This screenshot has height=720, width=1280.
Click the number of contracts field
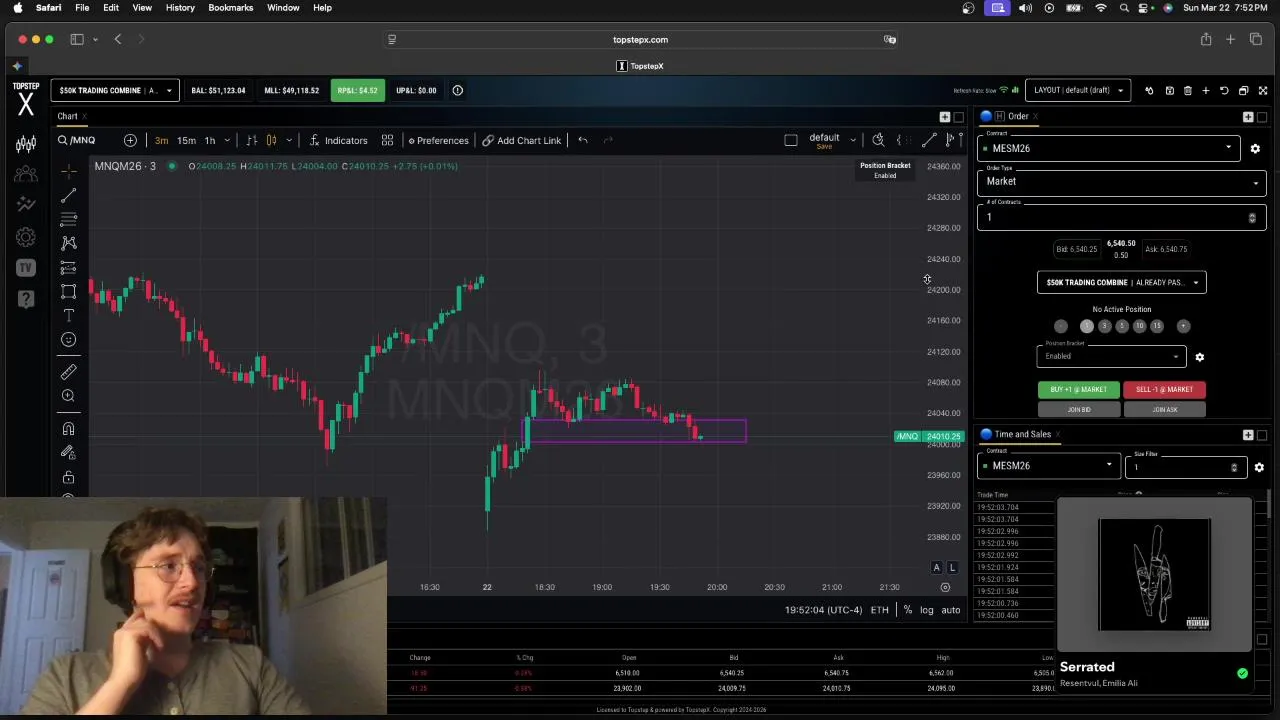click(1122, 217)
